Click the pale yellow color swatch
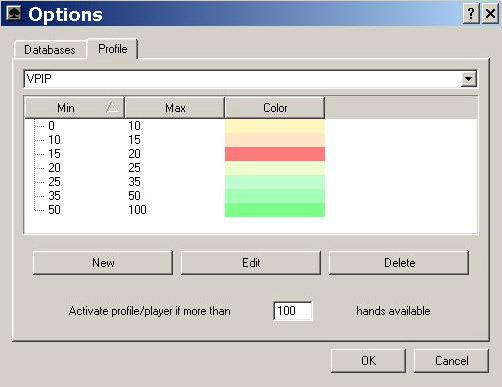502x387 pixels. (x=275, y=126)
